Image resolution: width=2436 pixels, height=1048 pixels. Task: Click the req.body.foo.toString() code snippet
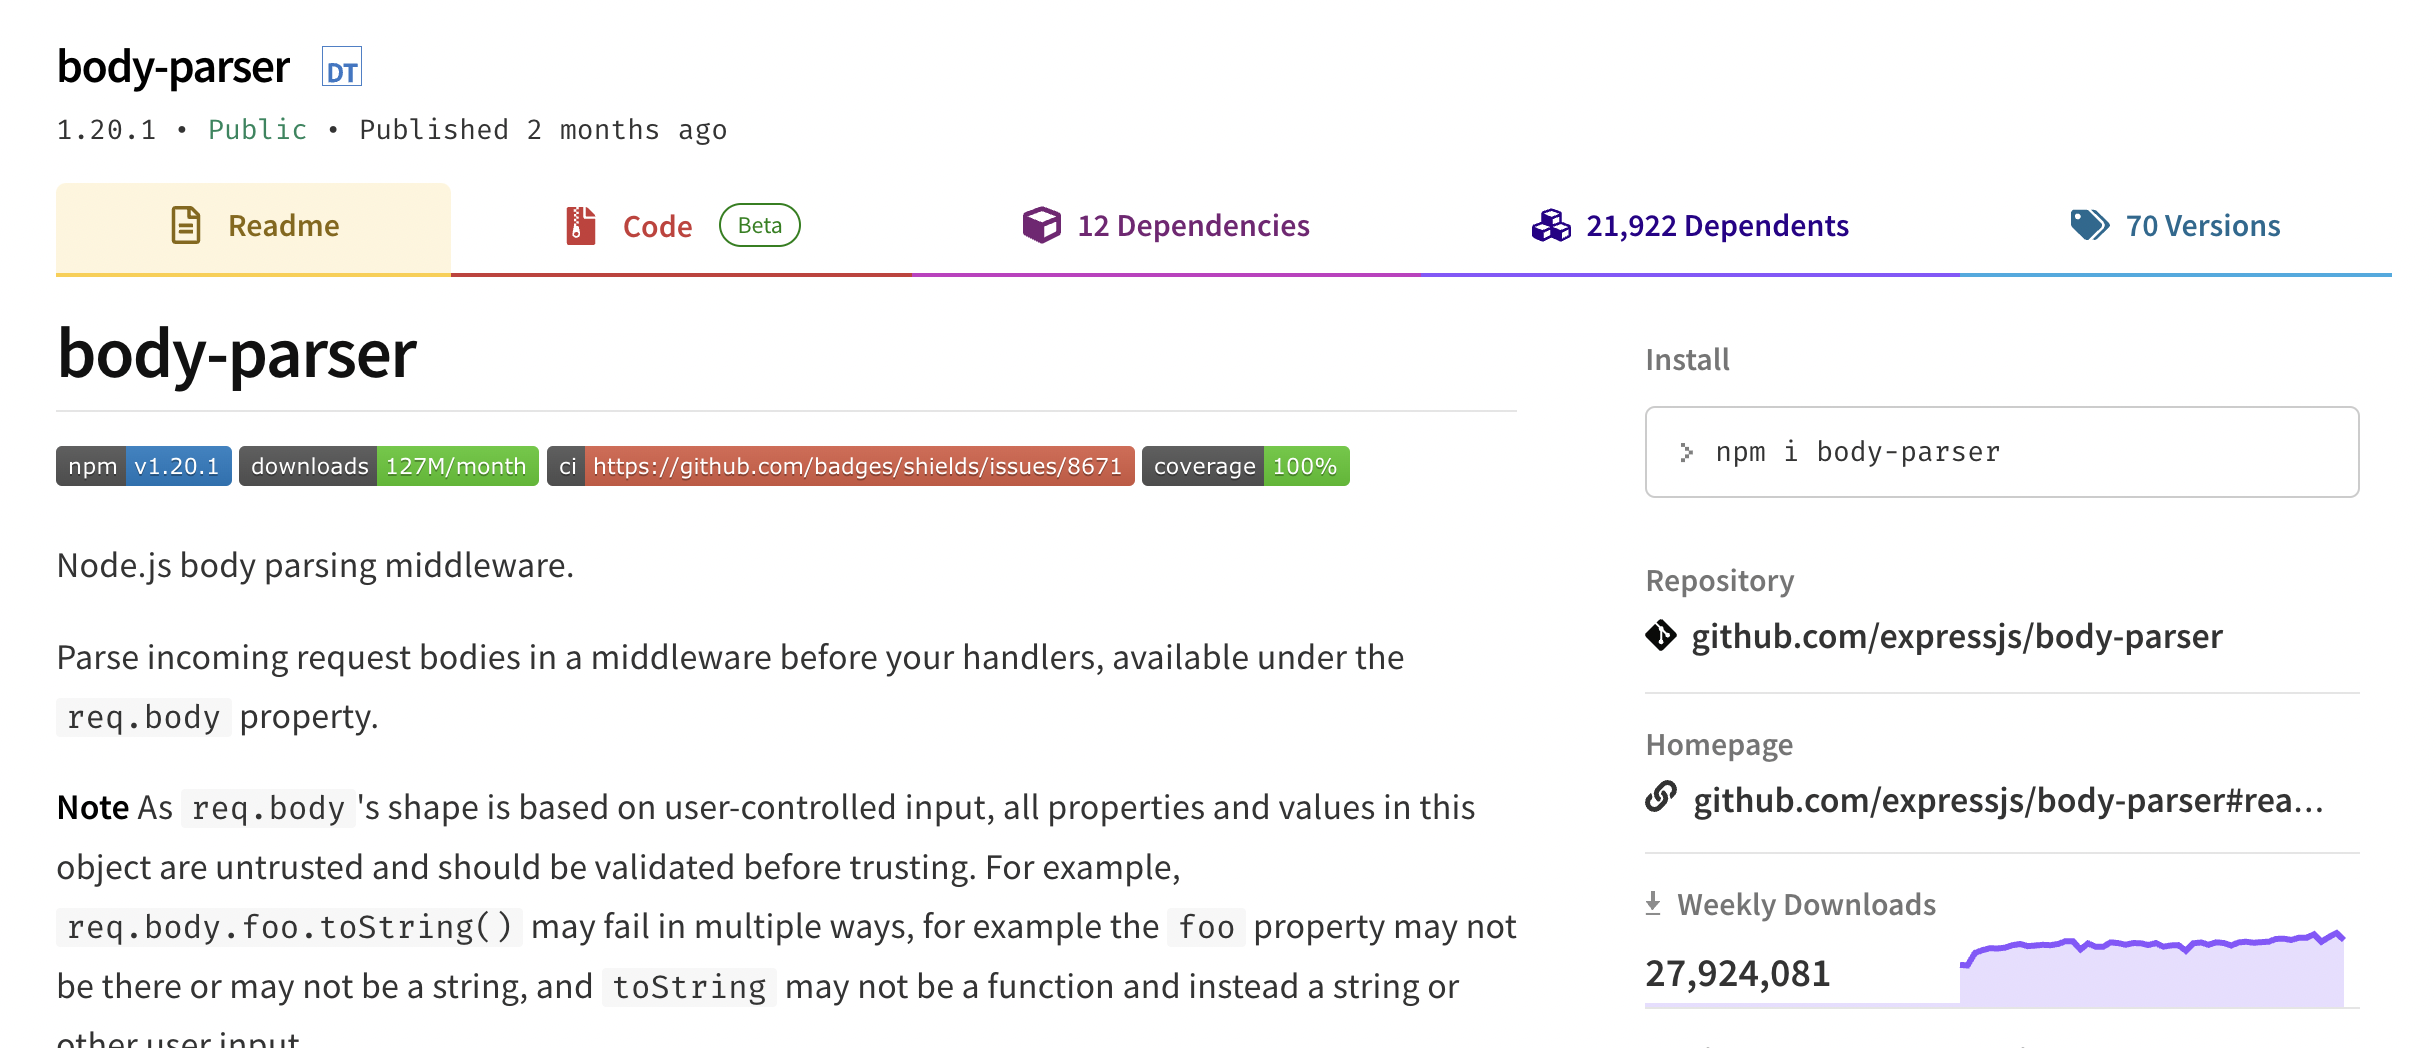tap(289, 927)
